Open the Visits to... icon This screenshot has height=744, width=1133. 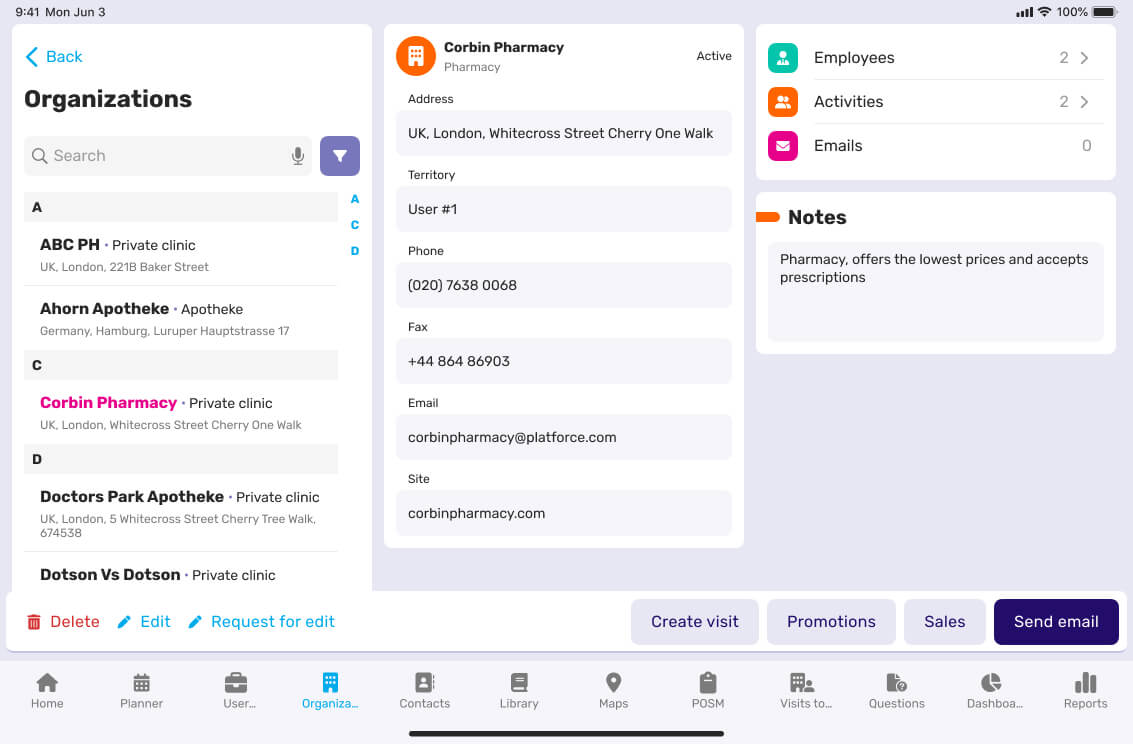click(802, 683)
